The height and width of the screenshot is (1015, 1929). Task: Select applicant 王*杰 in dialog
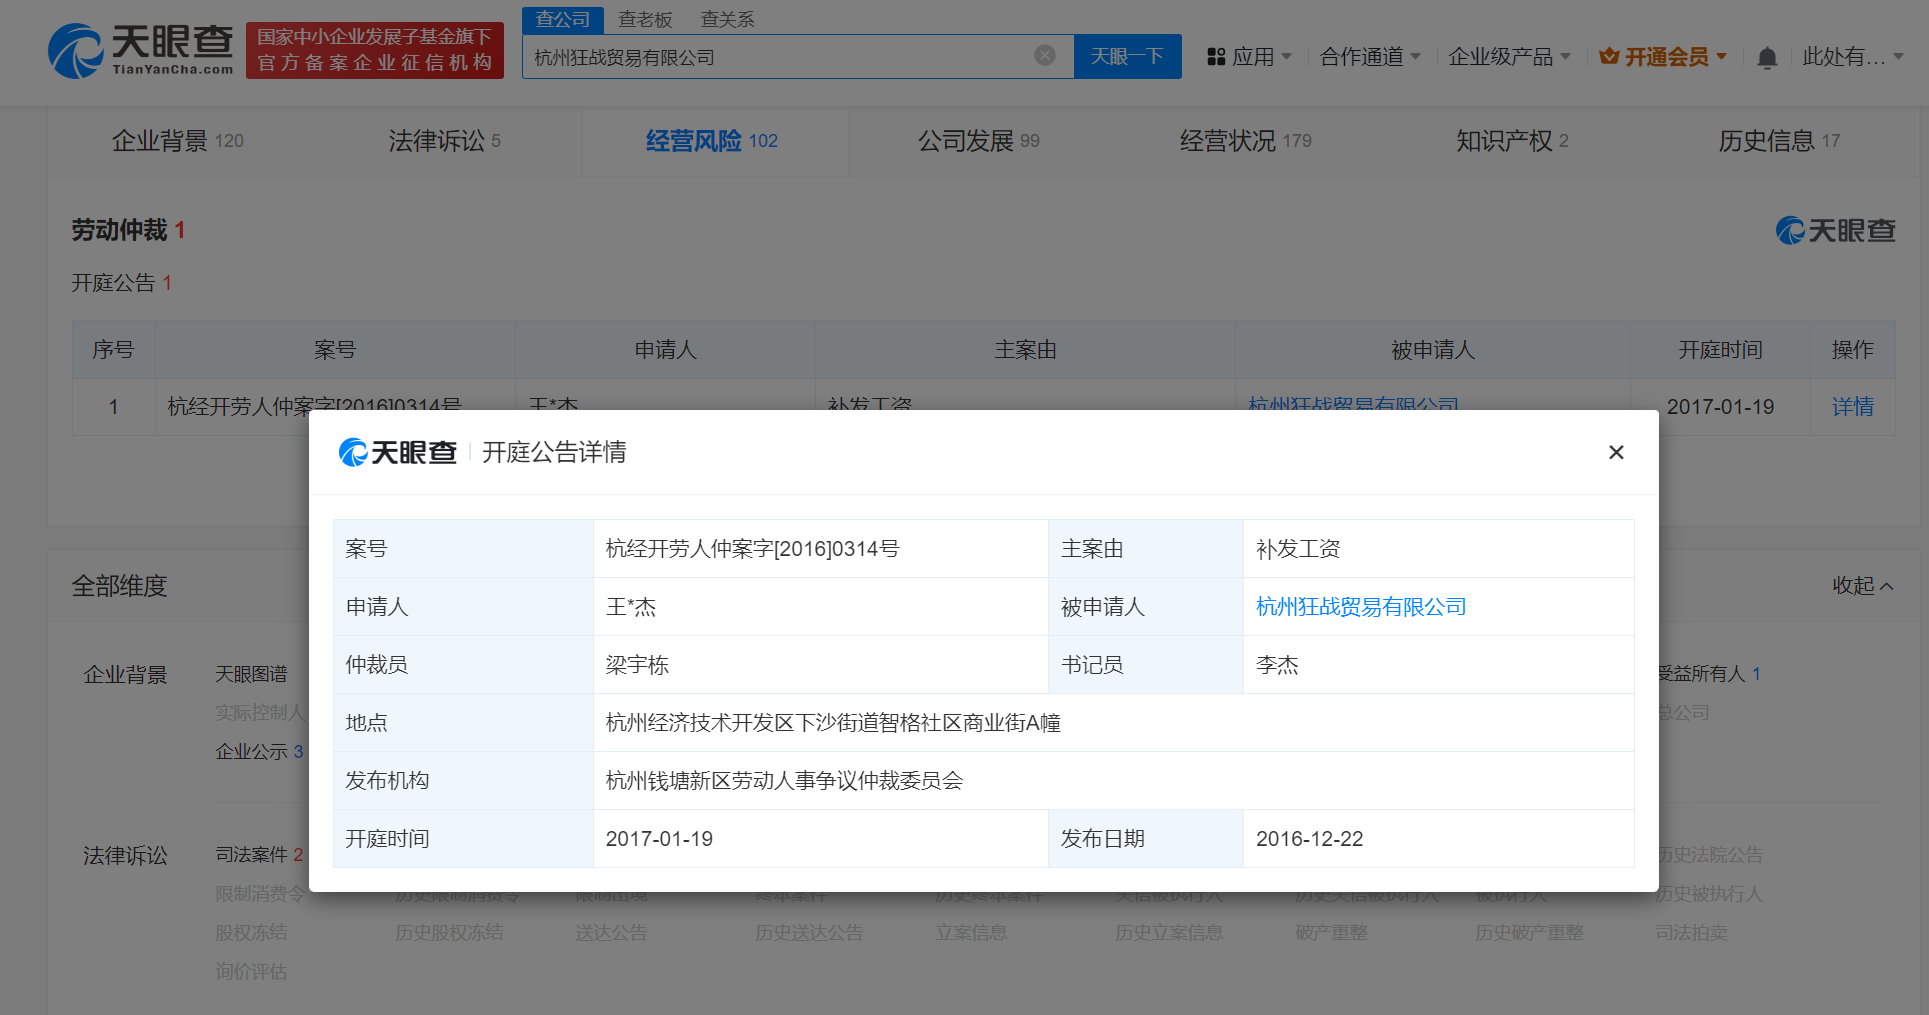coord(630,607)
